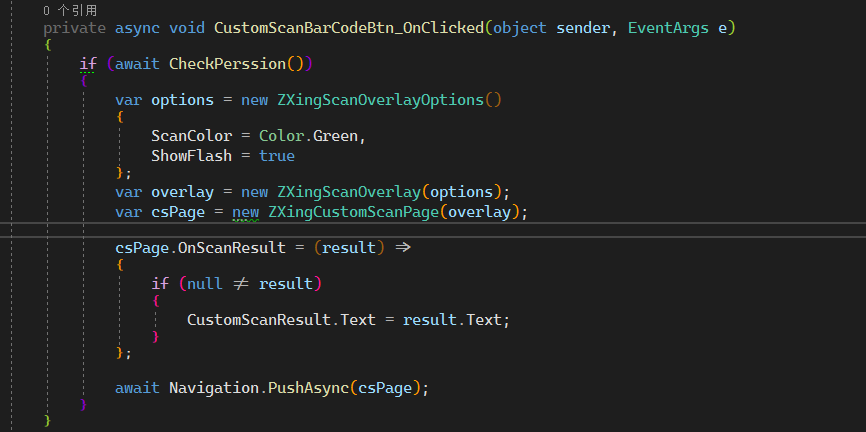Click the lambda arrow after (result)
This screenshot has height=432, width=866.
(403, 247)
